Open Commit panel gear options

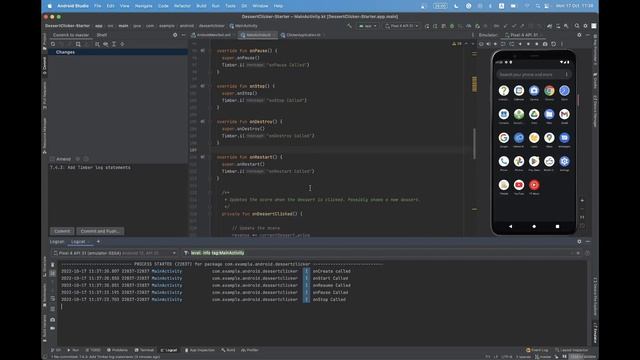pyautogui.click(x=175, y=35)
